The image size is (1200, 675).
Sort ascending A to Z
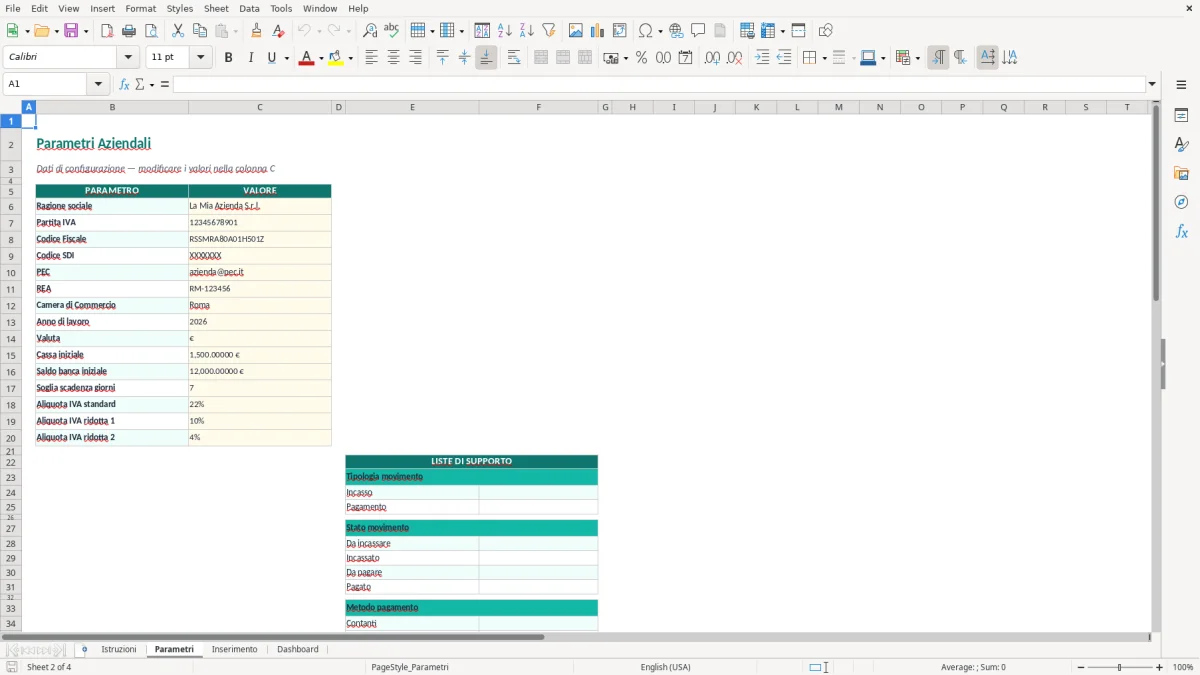point(505,31)
